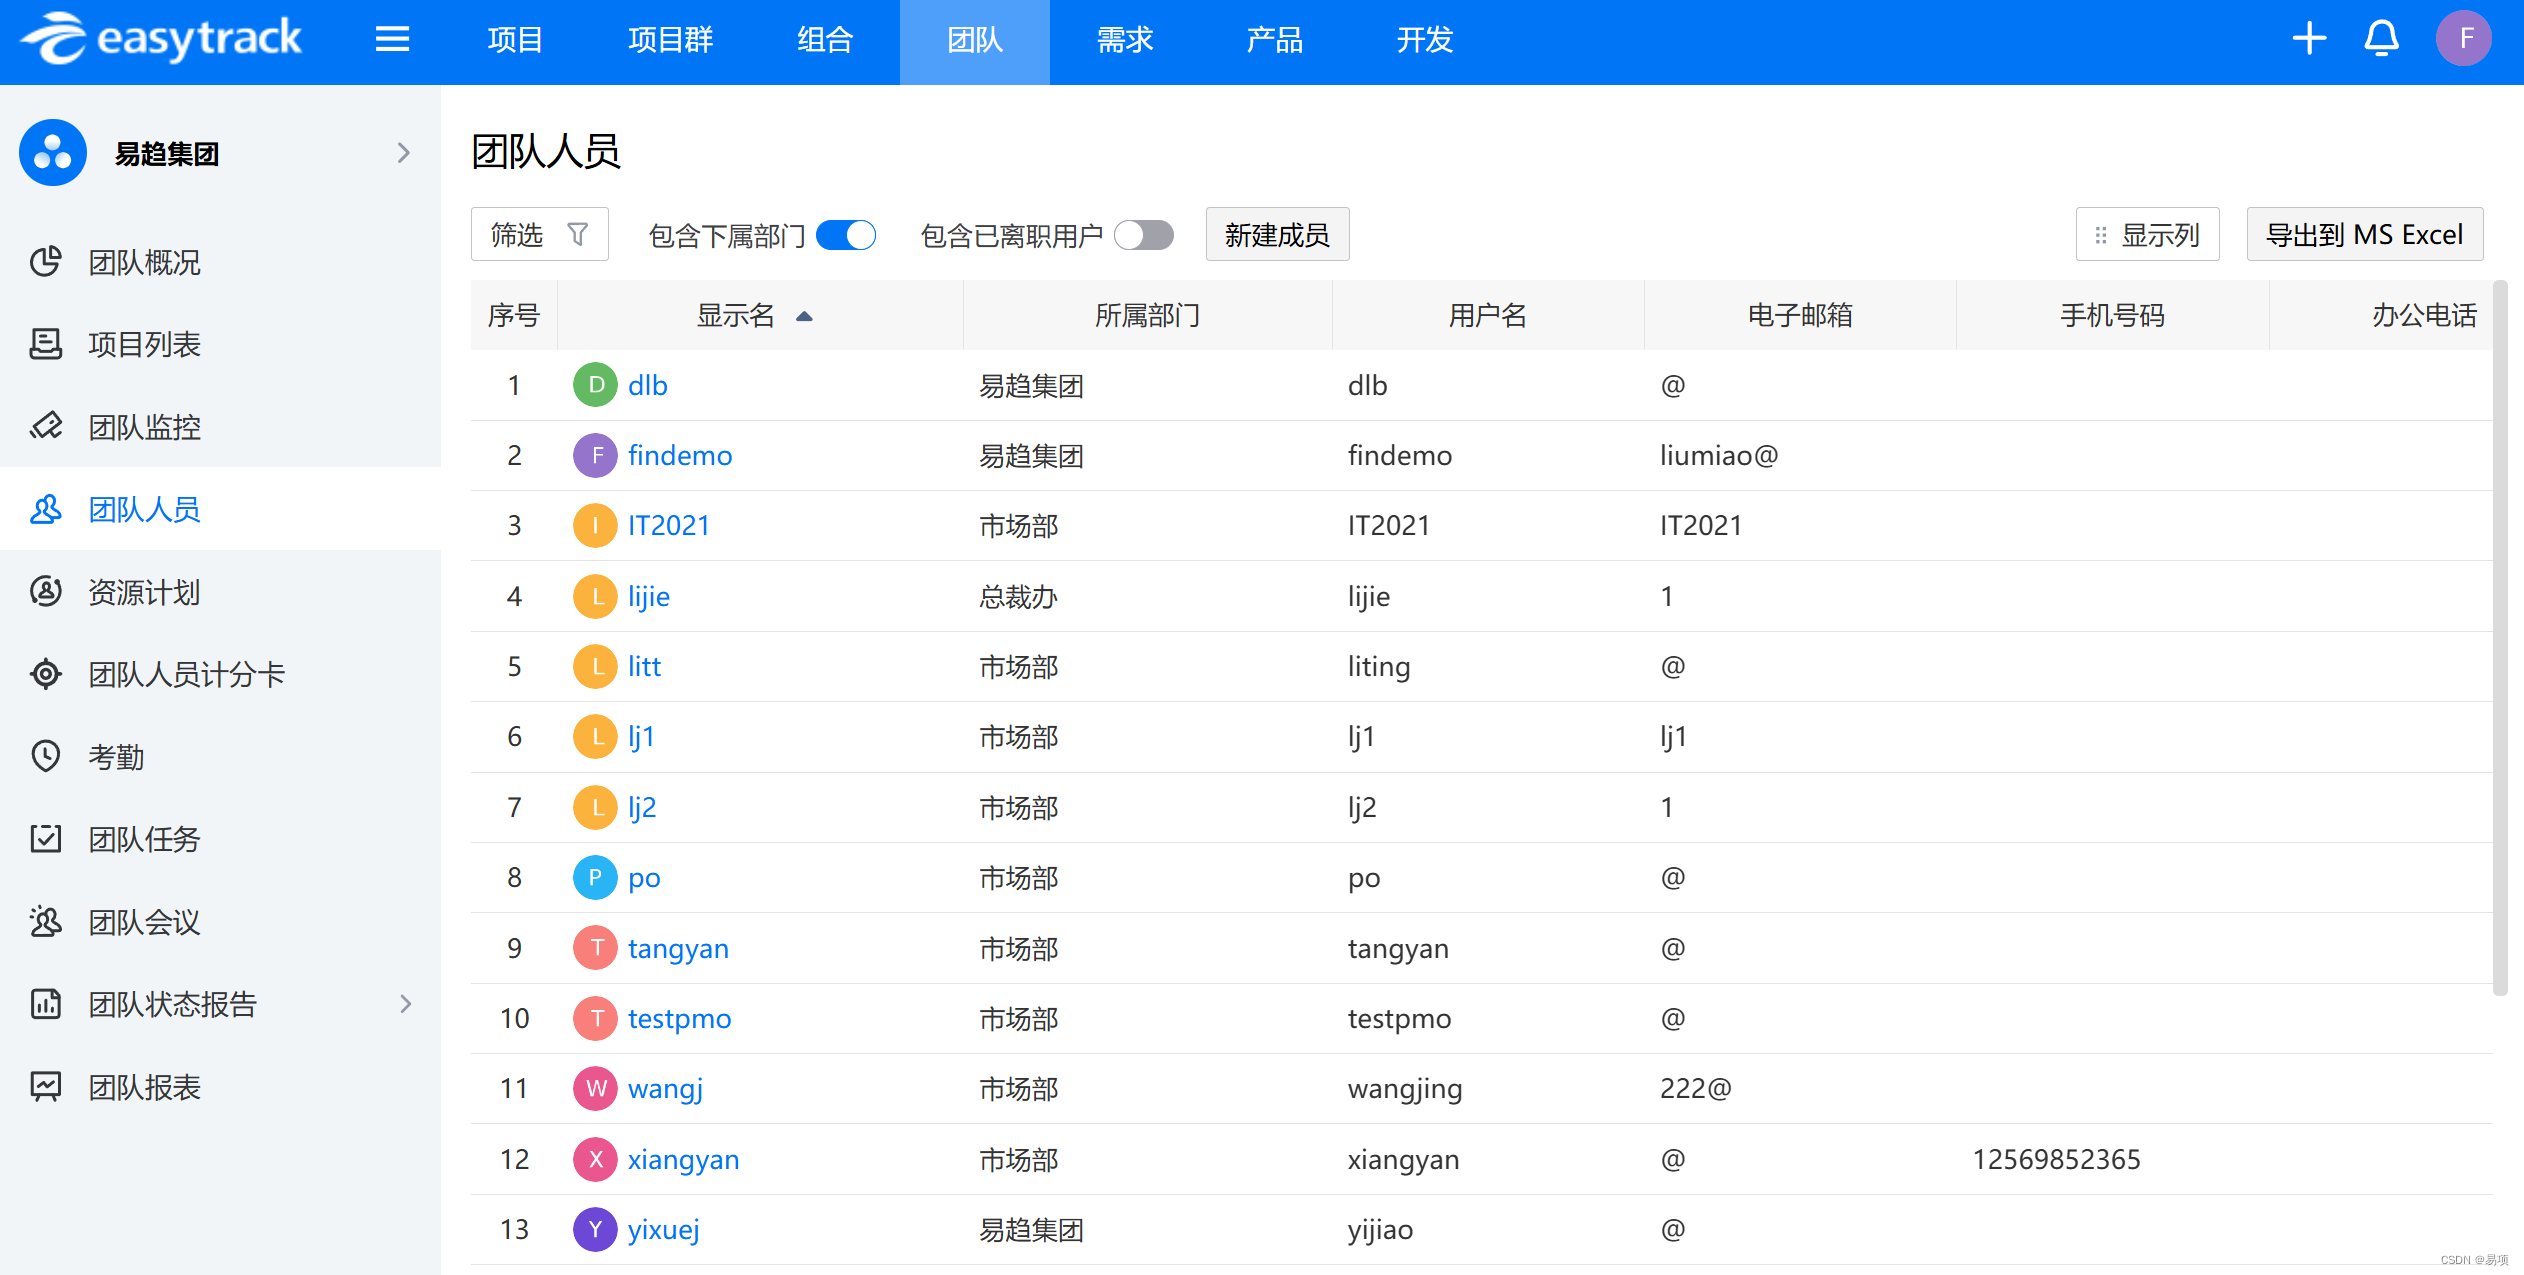The width and height of the screenshot is (2524, 1275).
Task: Click the X avatar of xiangyan
Action: pyautogui.click(x=596, y=1159)
